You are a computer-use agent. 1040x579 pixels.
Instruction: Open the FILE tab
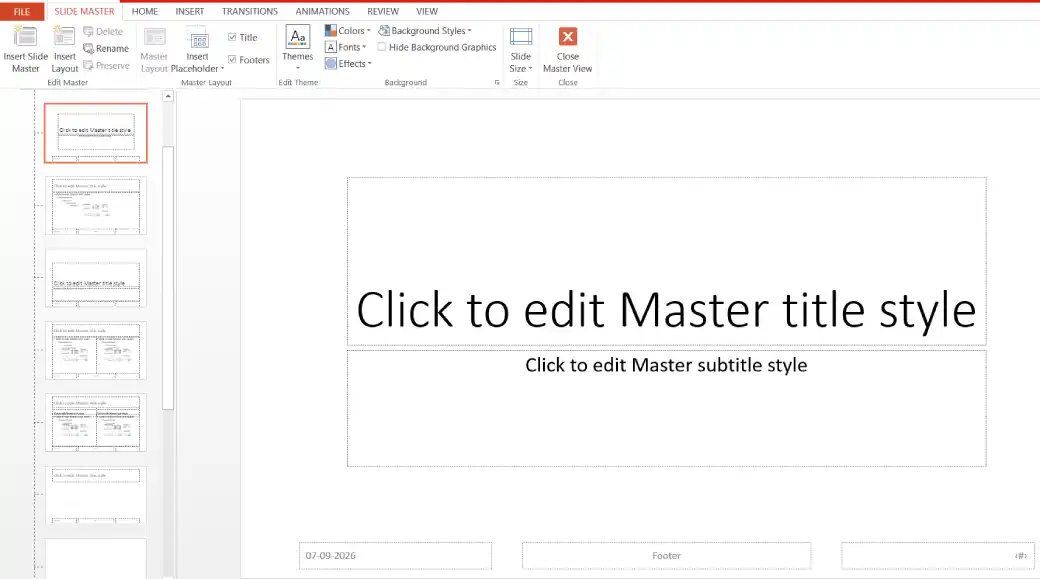point(22,11)
